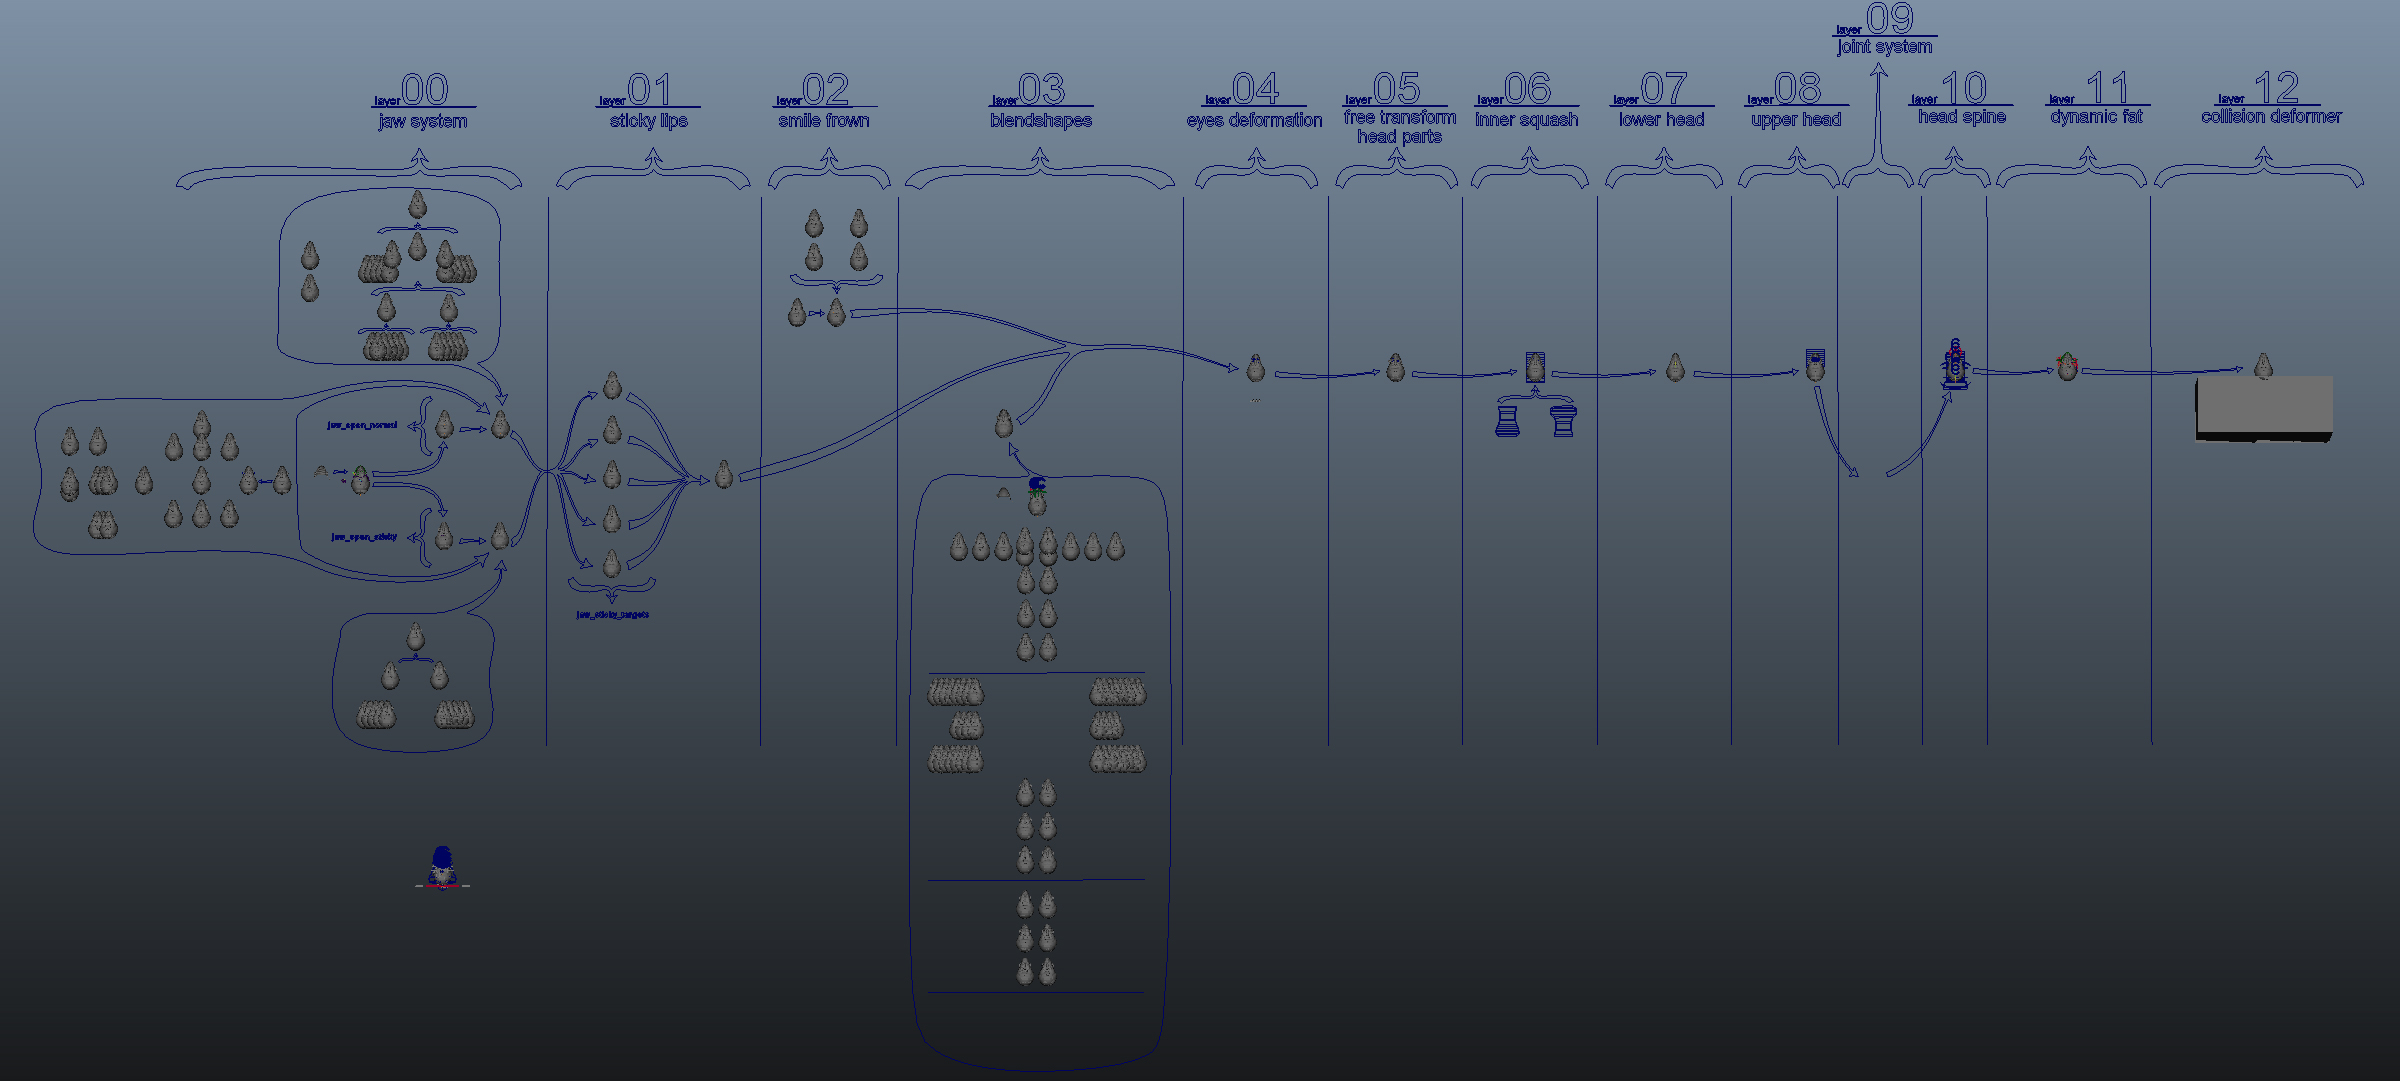Click the jaw_sticky_targets label under sticky lips

coord(612,615)
